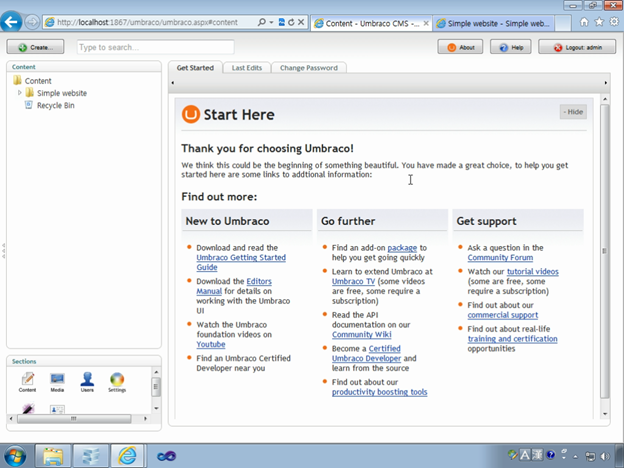The width and height of the screenshot is (624, 468).
Task: Open the browser Tools gear icon
Action: (x=615, y=22)
